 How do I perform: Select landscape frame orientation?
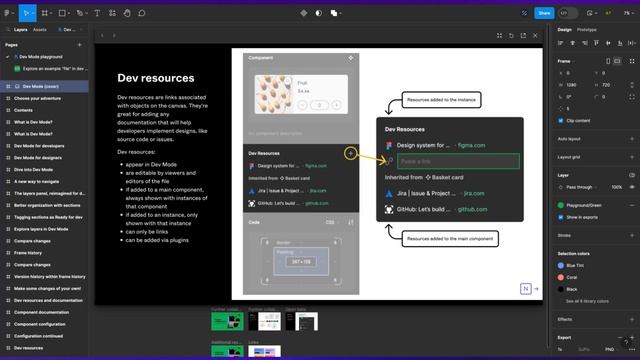618,61
